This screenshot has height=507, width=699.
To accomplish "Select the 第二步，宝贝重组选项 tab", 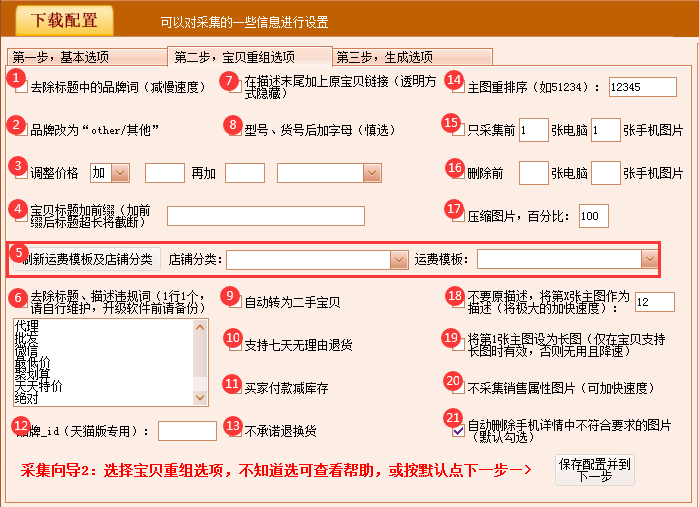I will (250, 57).
